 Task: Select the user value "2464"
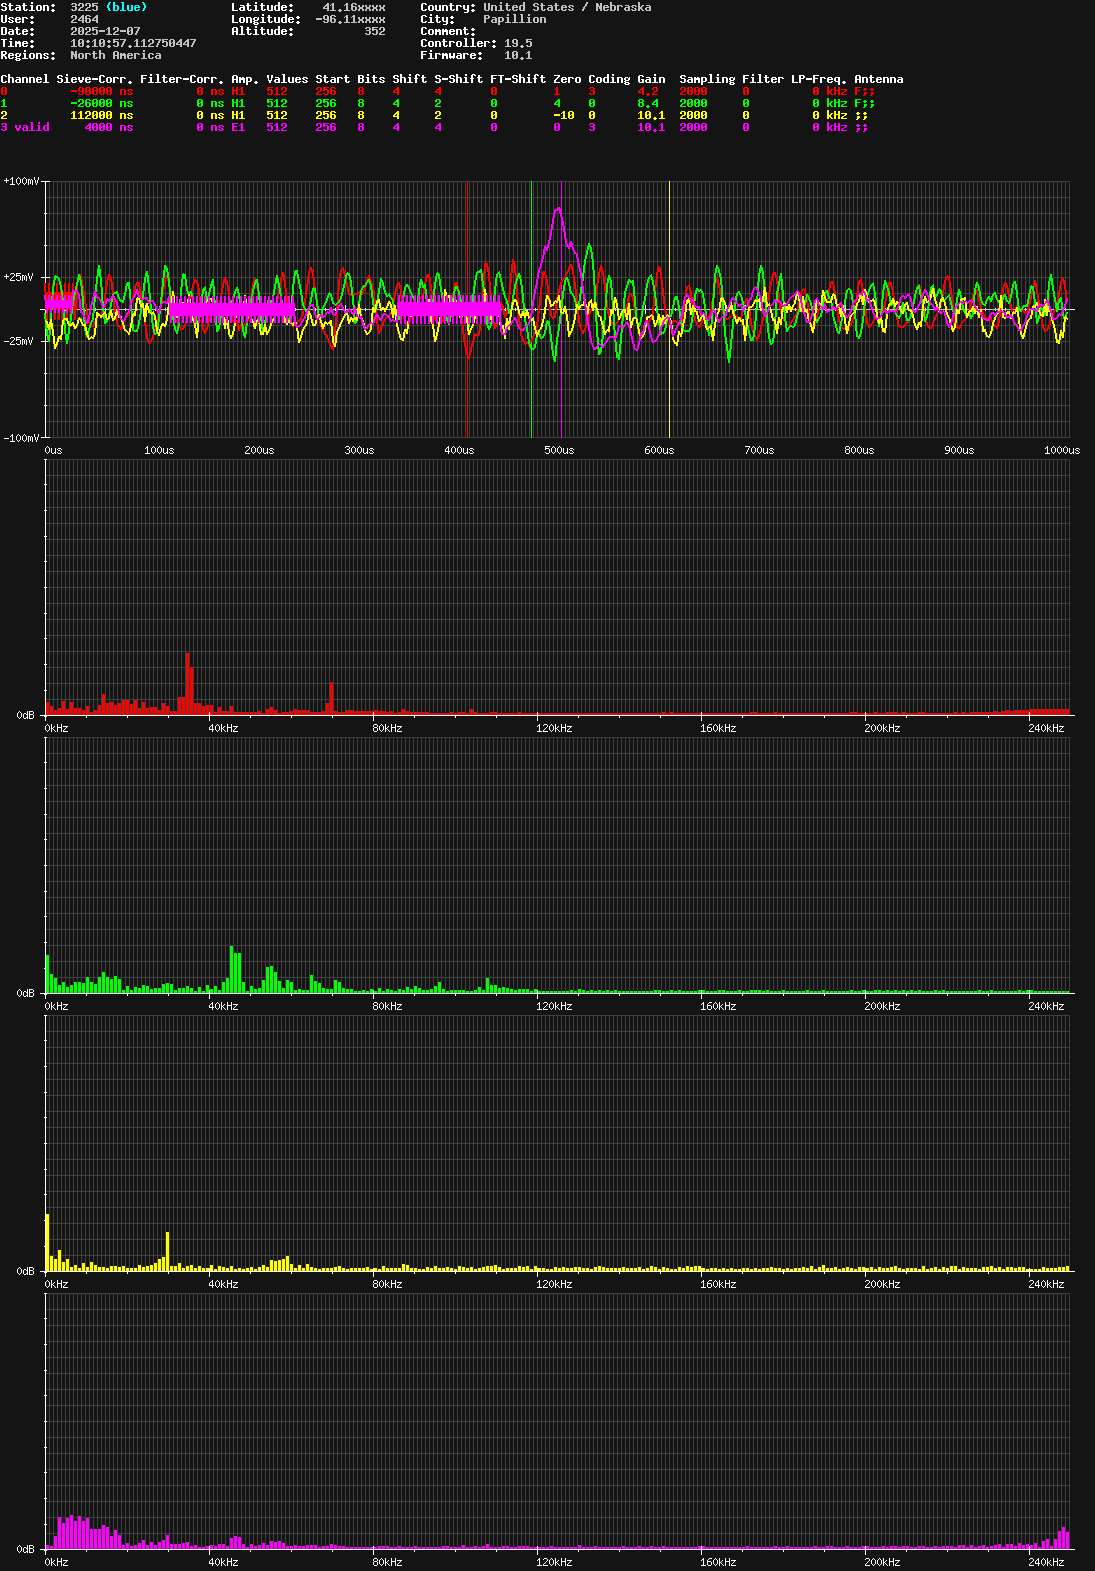coord(84,19)
